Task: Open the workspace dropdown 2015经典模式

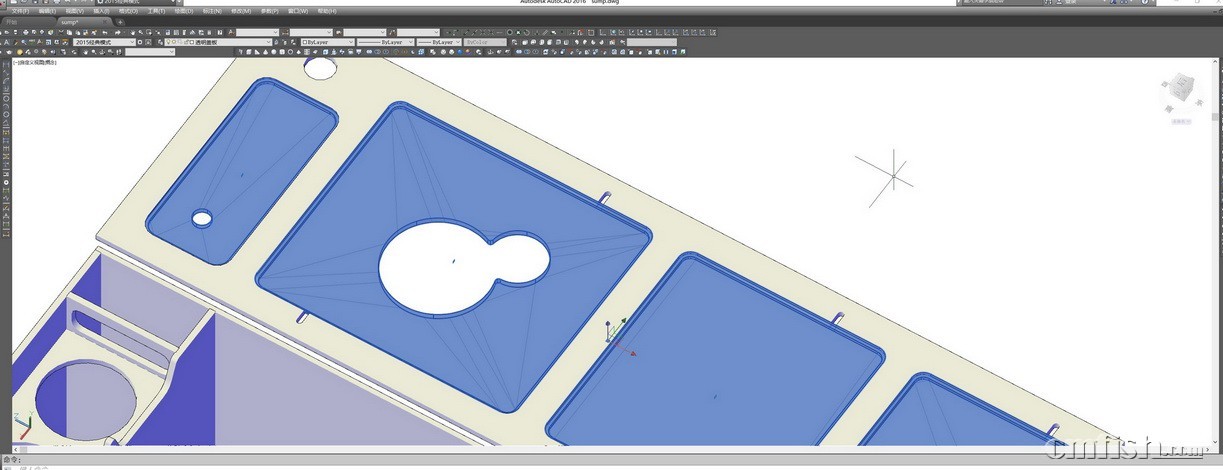Action: [103, 43]
